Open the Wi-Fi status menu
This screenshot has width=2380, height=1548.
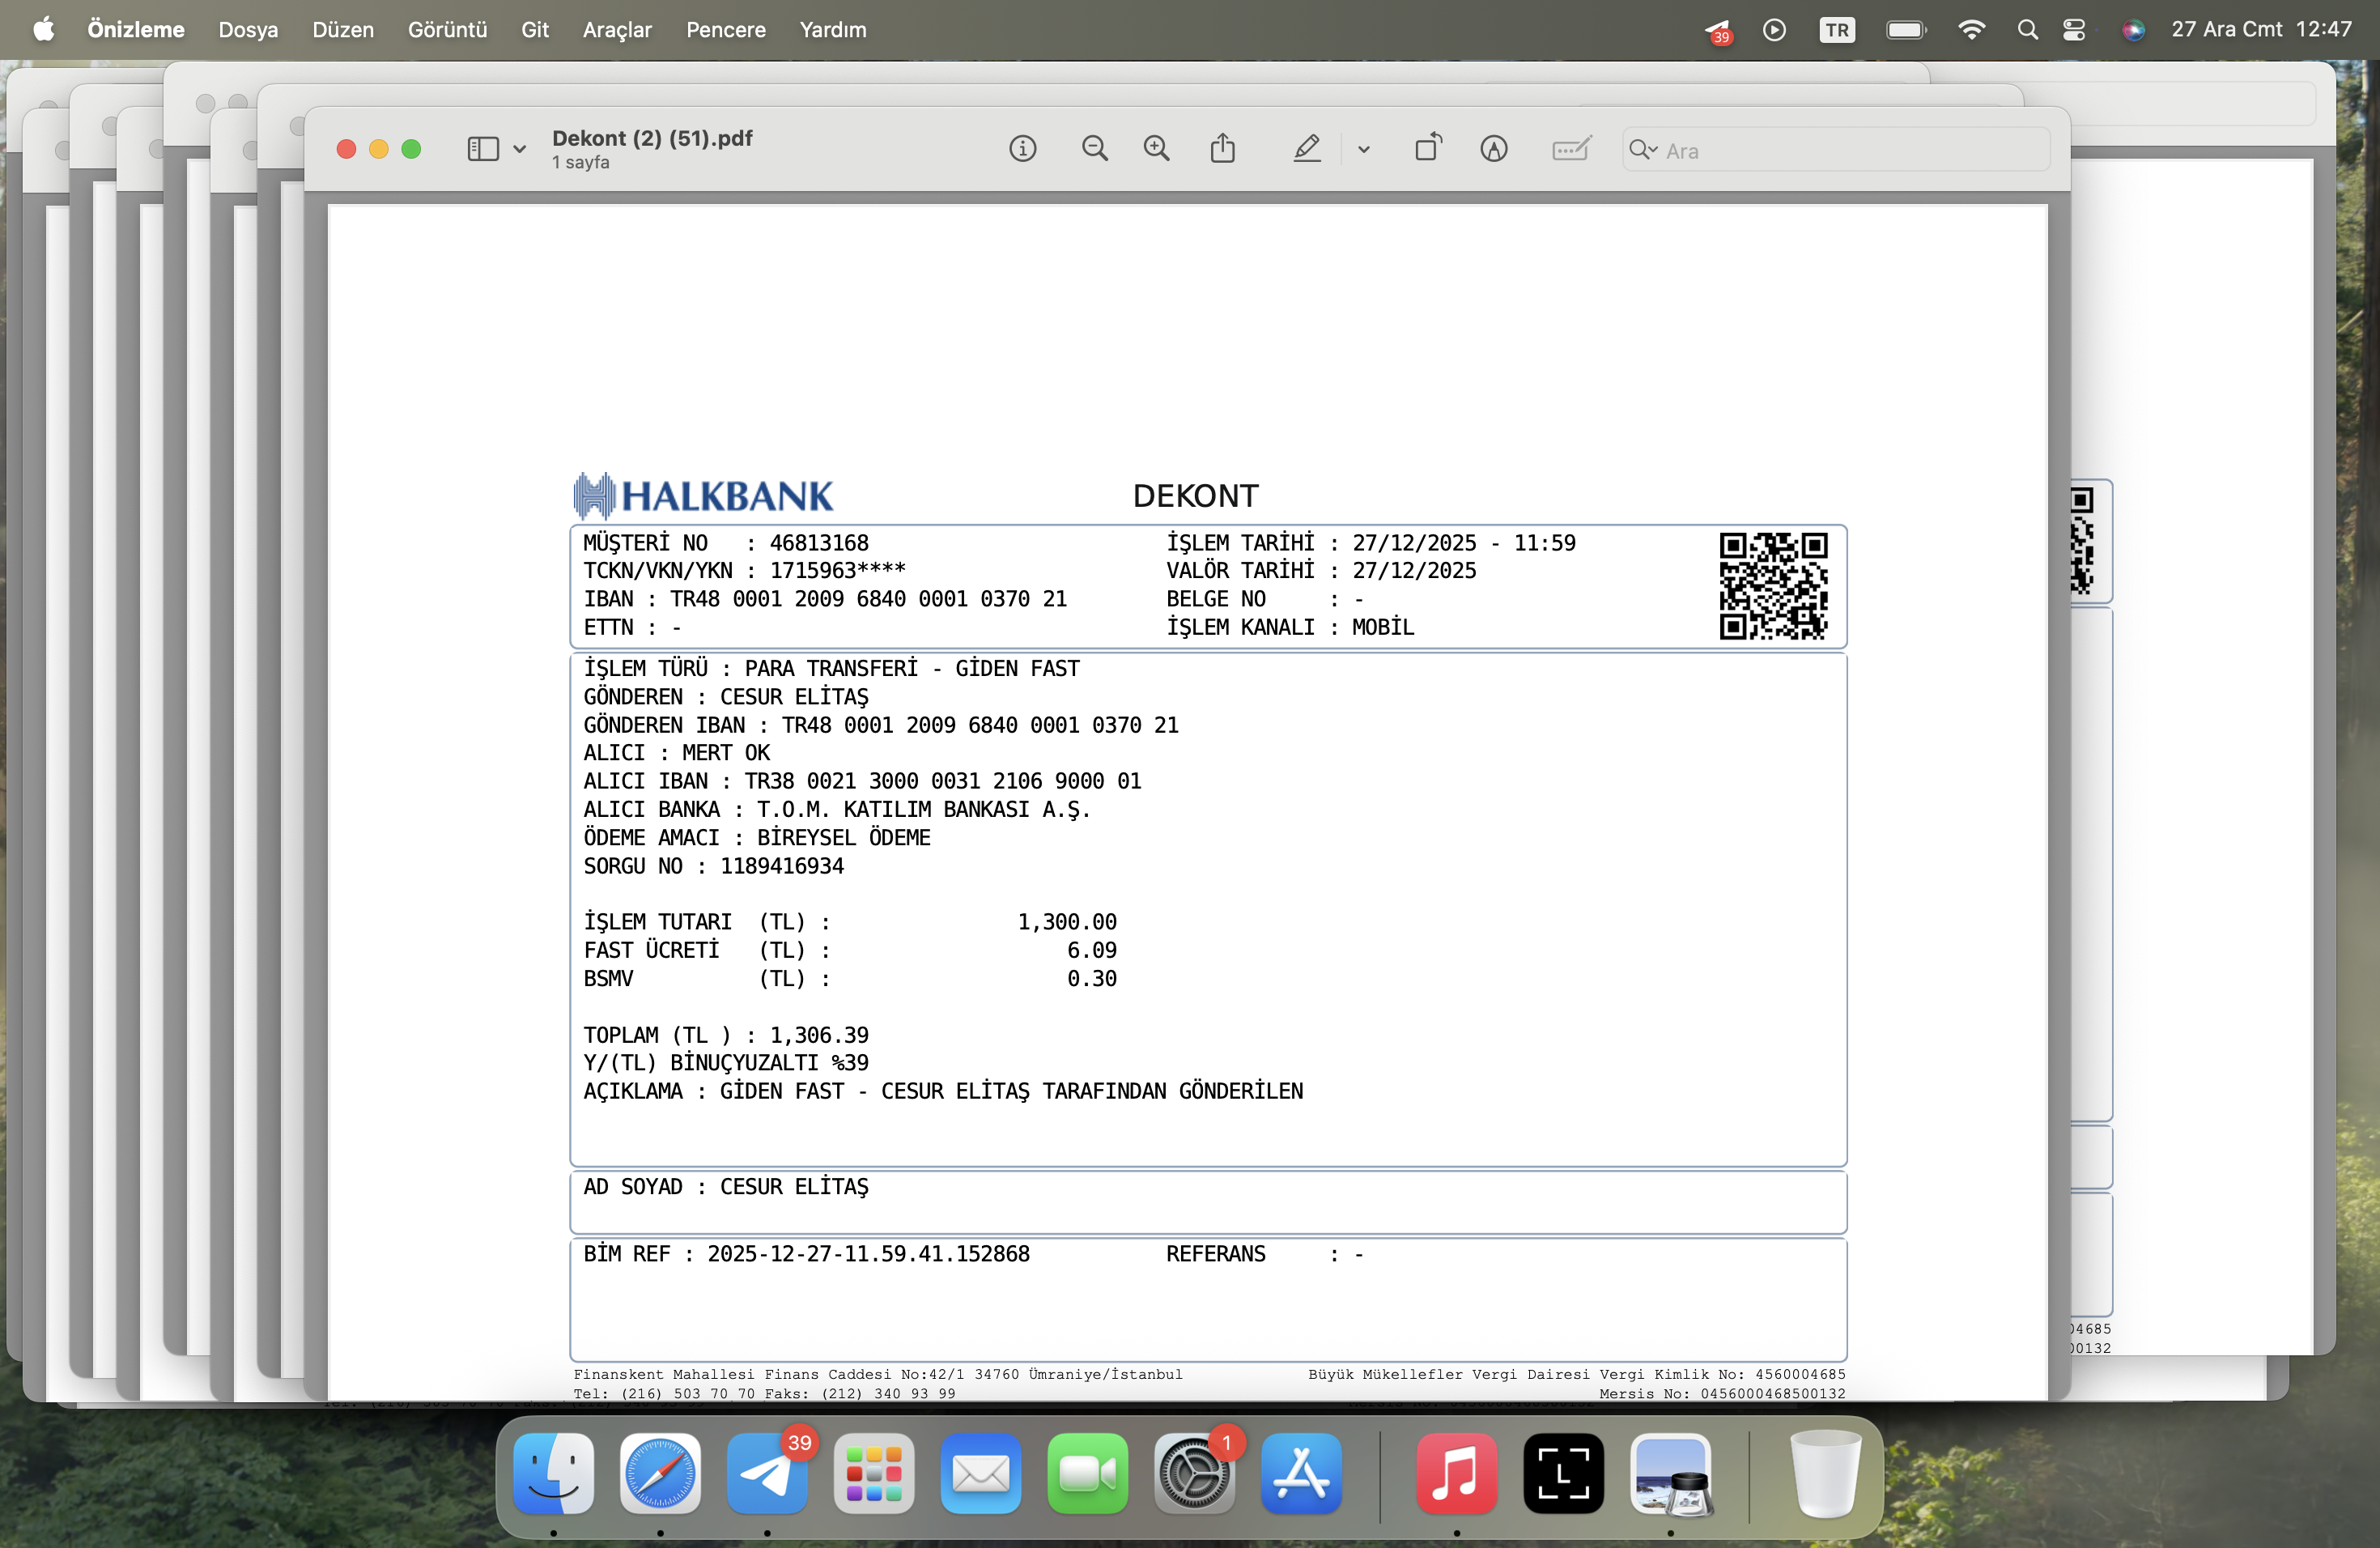click(1971, 30)
